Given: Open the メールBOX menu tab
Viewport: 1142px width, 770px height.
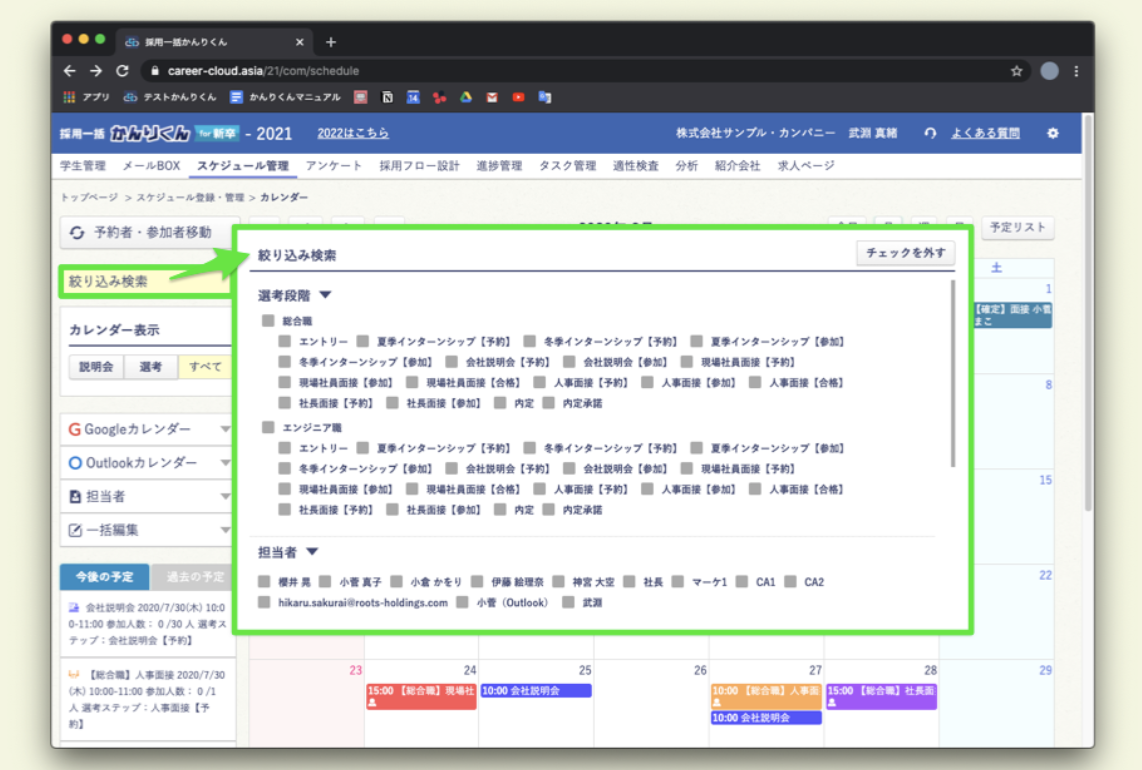Looking at the screenshot, I should (151, 166).
